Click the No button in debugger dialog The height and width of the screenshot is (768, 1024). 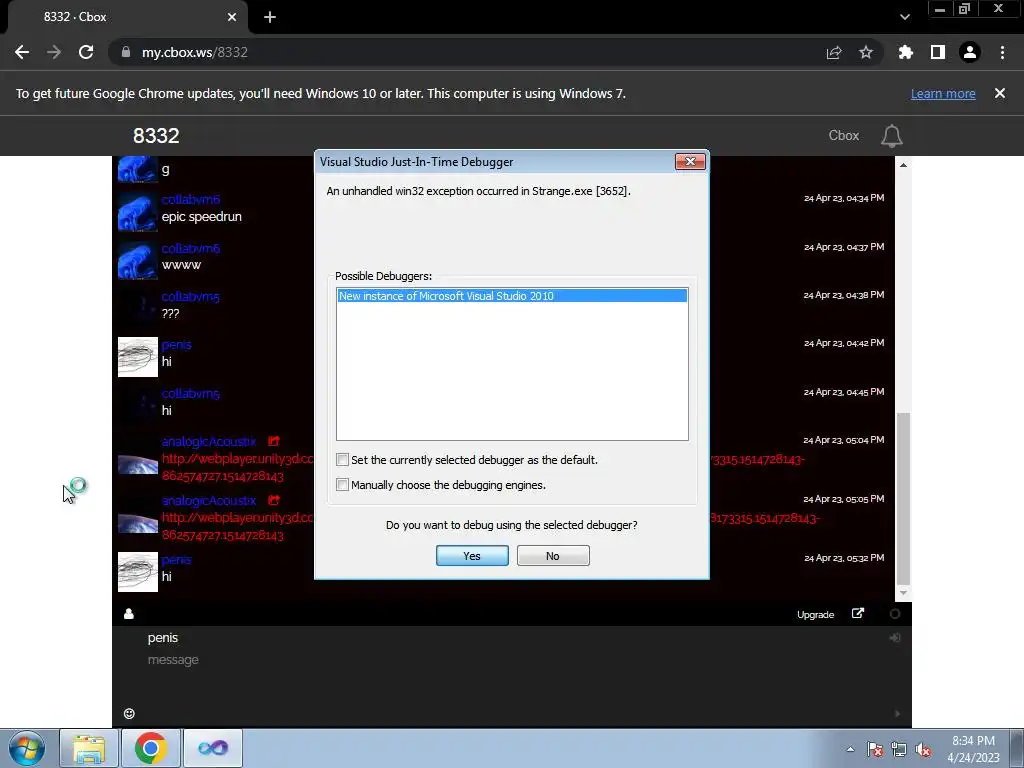tap(553, 556)
